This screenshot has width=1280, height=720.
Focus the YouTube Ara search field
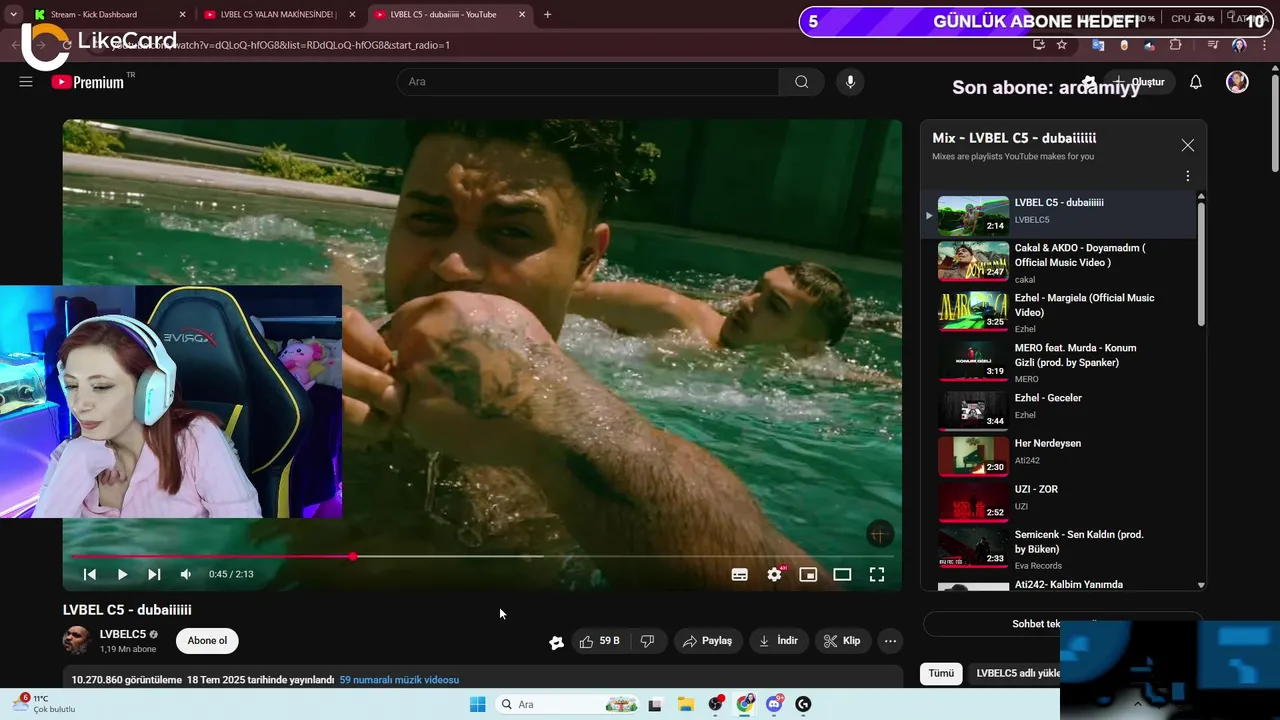point(588,82)
